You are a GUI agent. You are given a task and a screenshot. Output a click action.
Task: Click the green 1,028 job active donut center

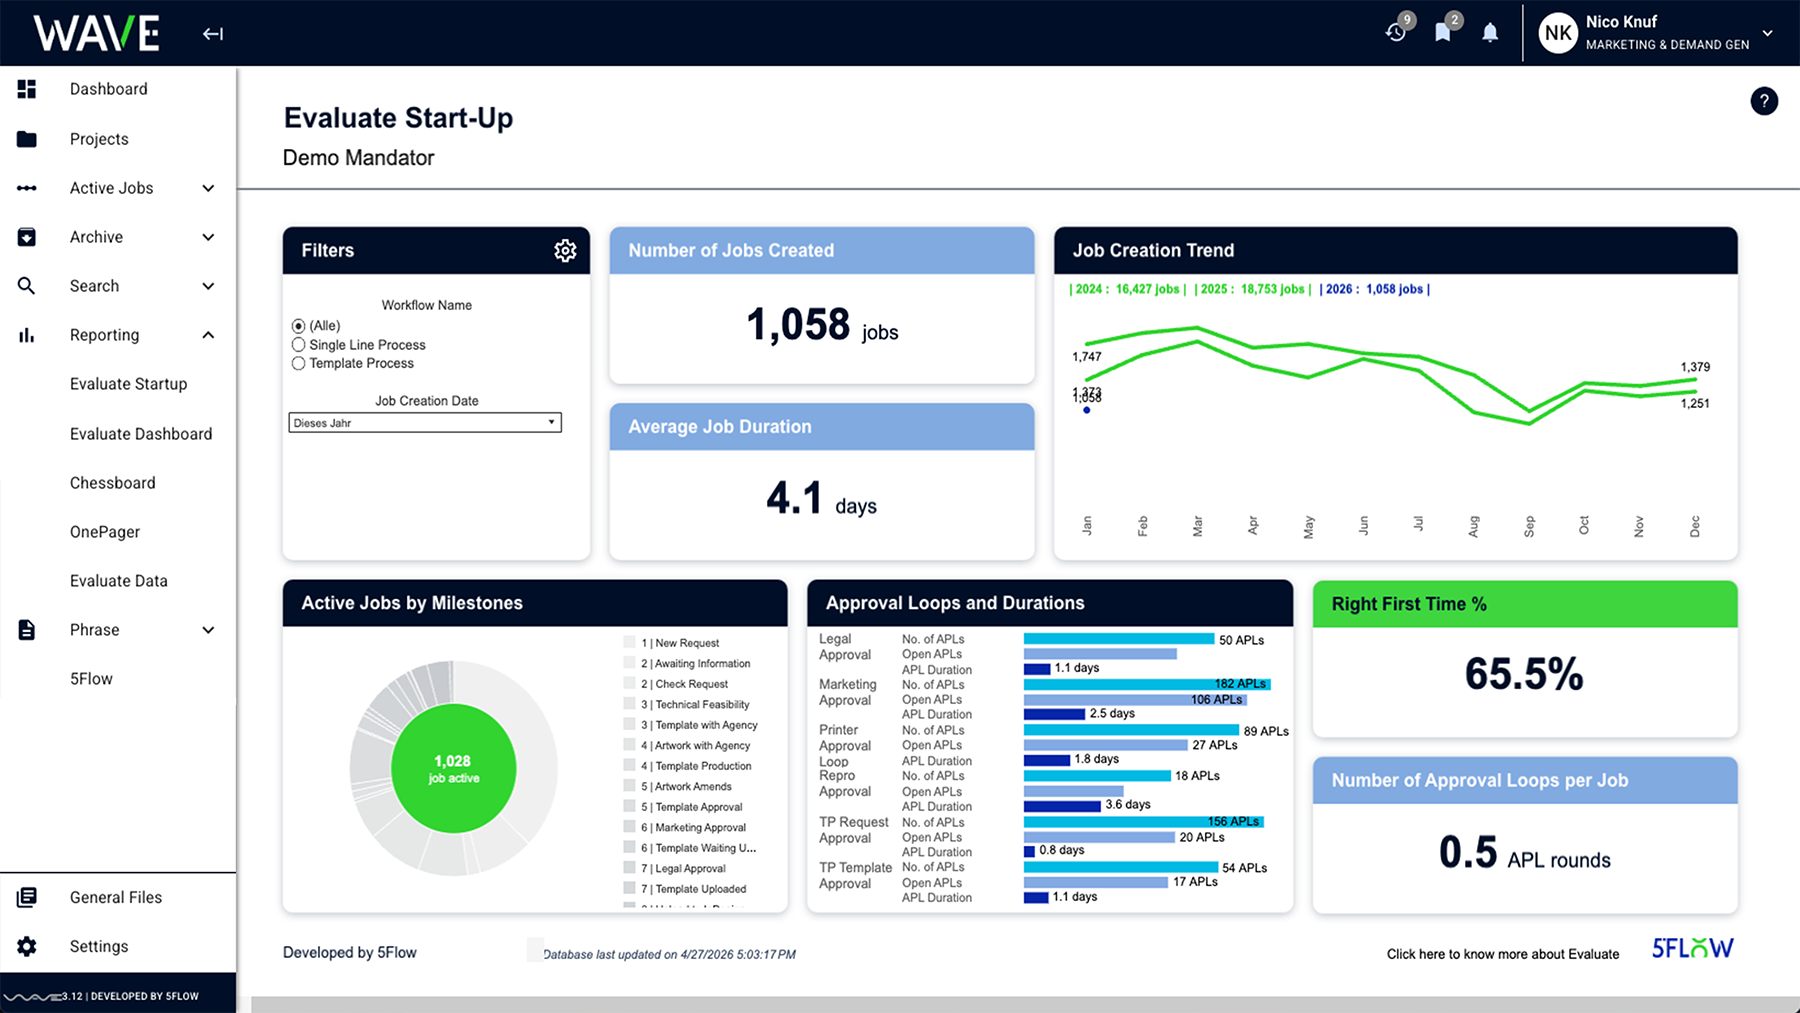tap(454, 768)
